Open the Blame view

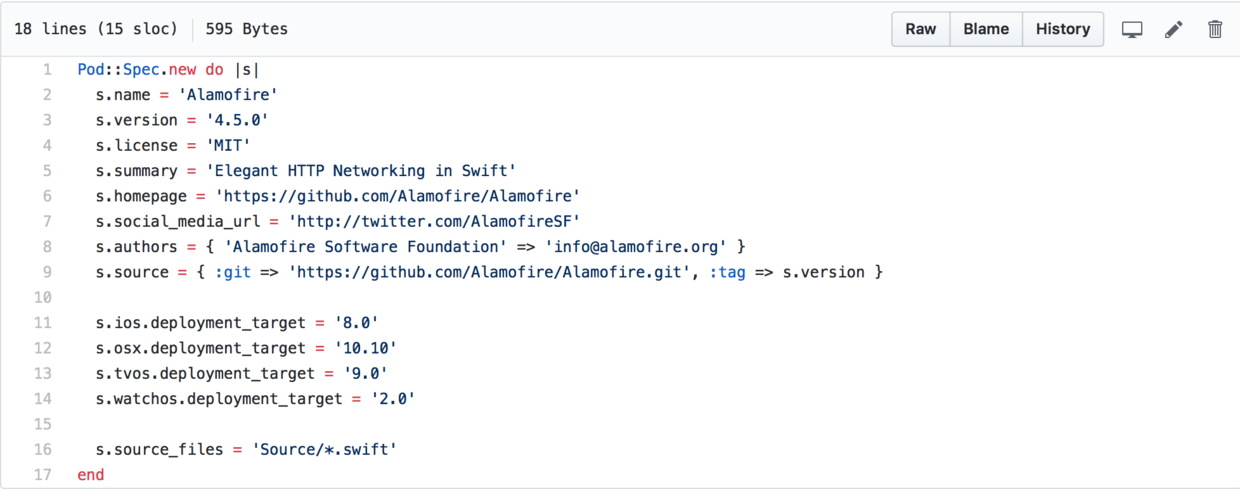[986, 29]
